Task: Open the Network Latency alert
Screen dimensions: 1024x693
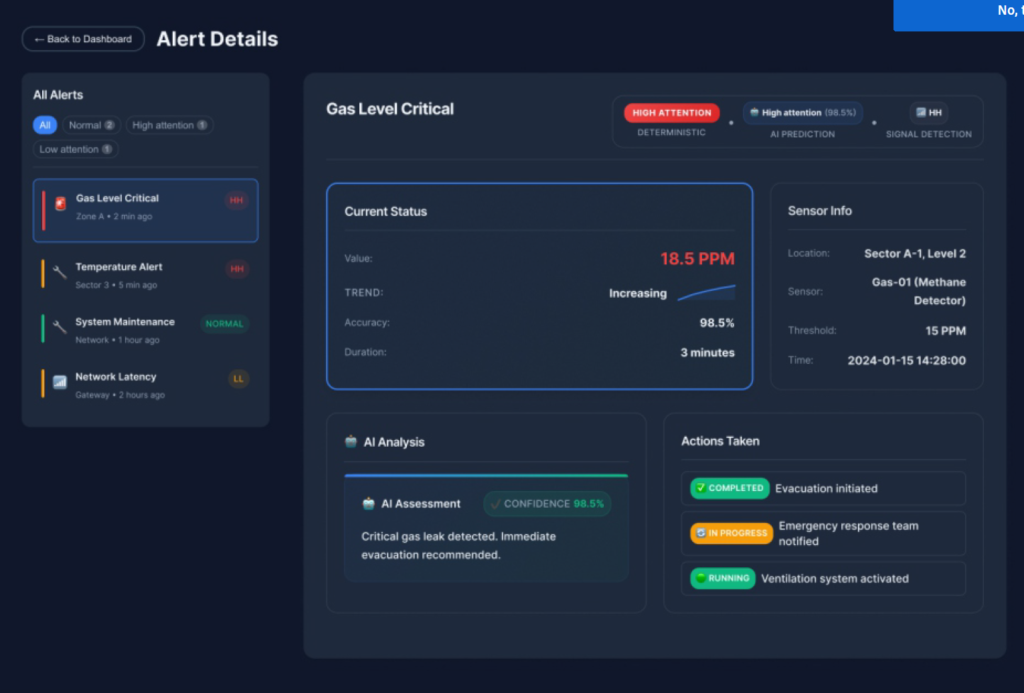Action: click(x=146, y=385)
